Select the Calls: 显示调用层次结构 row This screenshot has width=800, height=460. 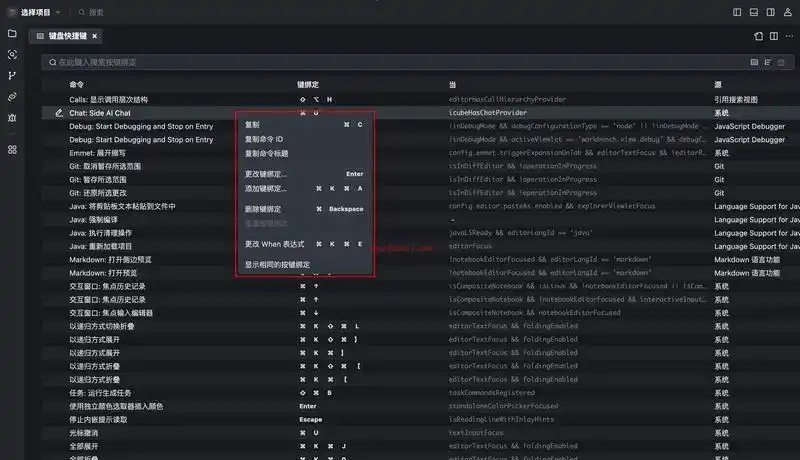[421, 99]
